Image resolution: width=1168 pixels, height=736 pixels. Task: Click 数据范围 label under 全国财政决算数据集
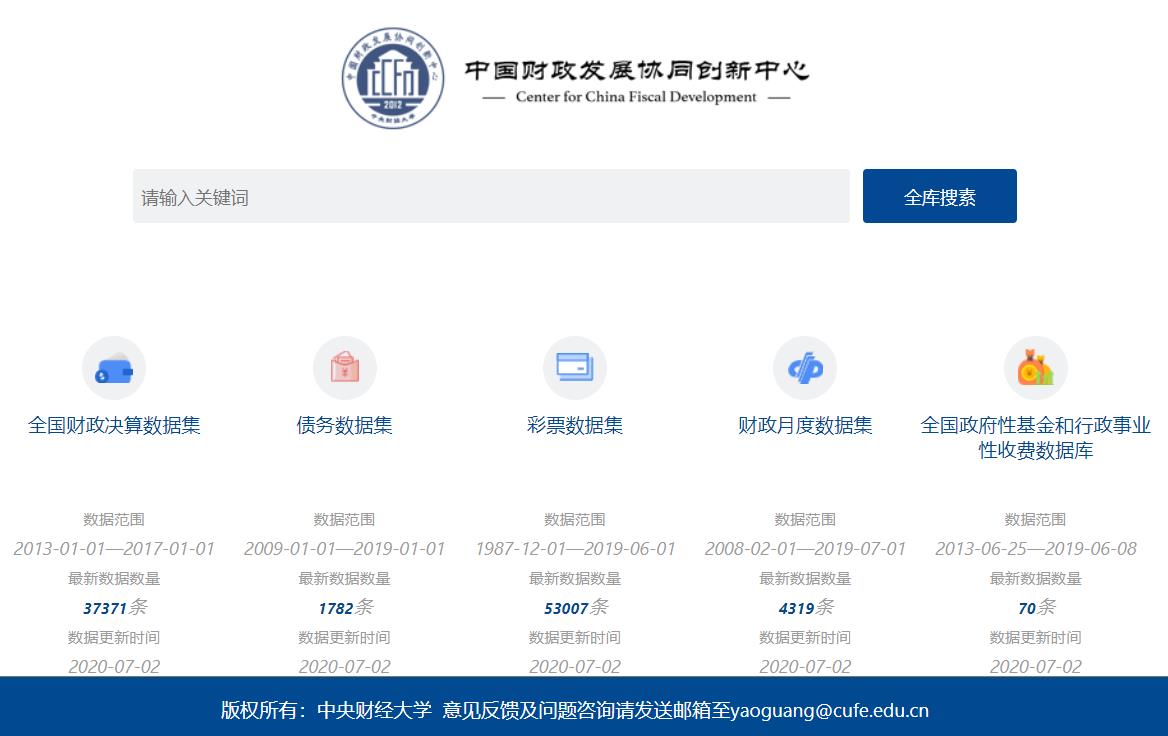coord(114,519)
